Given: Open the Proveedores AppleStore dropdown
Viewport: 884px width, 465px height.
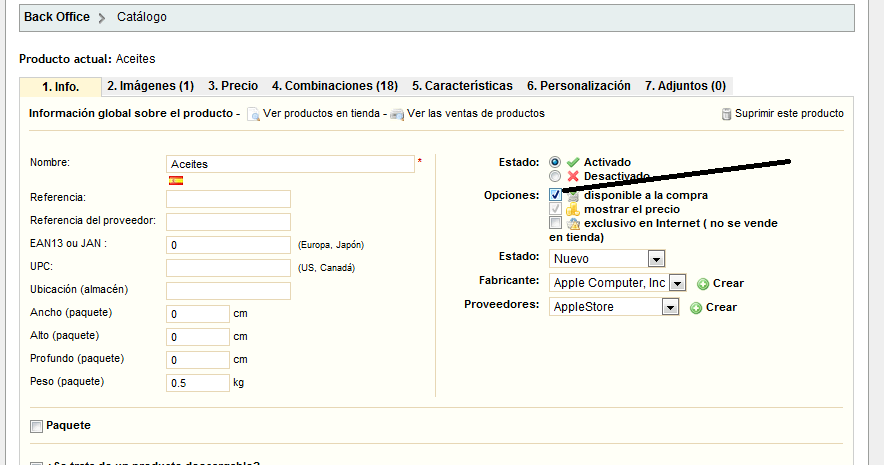Looking at the screenshot, I should pyautogui.click(x=614, y=307).
